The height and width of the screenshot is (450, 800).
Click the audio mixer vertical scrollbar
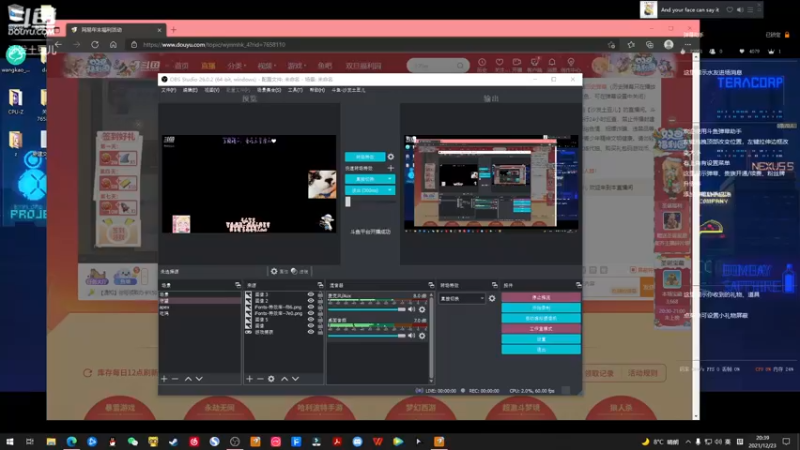coord(431,337)
